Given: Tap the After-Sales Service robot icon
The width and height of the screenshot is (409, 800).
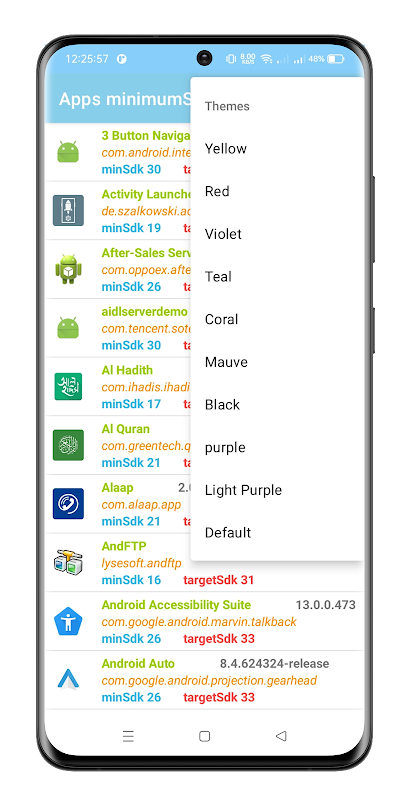Looking at the screenshot, I should coord(68,269).
